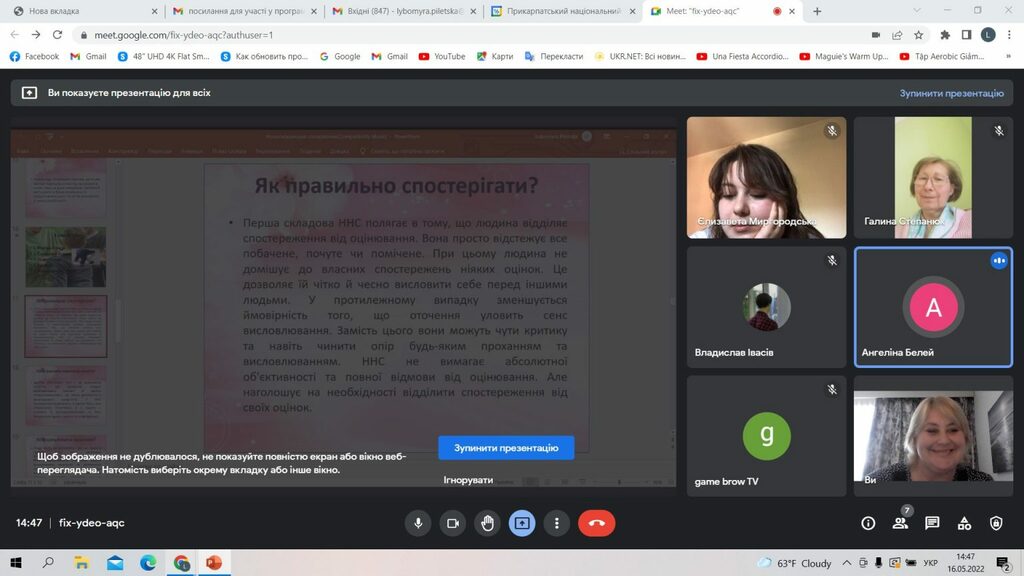Click the present screen icon
The image size is (1024, 576).
pyautogui.click(x=522, y=523)
